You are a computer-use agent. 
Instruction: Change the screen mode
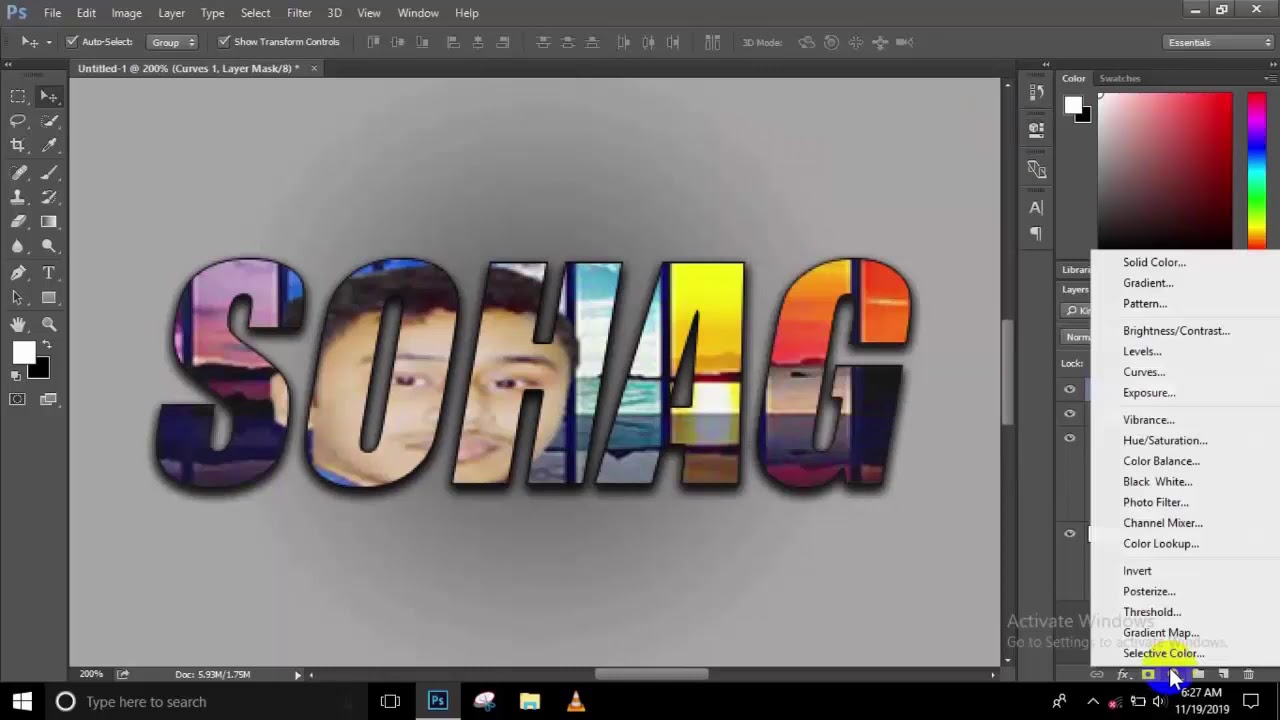point(48,399)
